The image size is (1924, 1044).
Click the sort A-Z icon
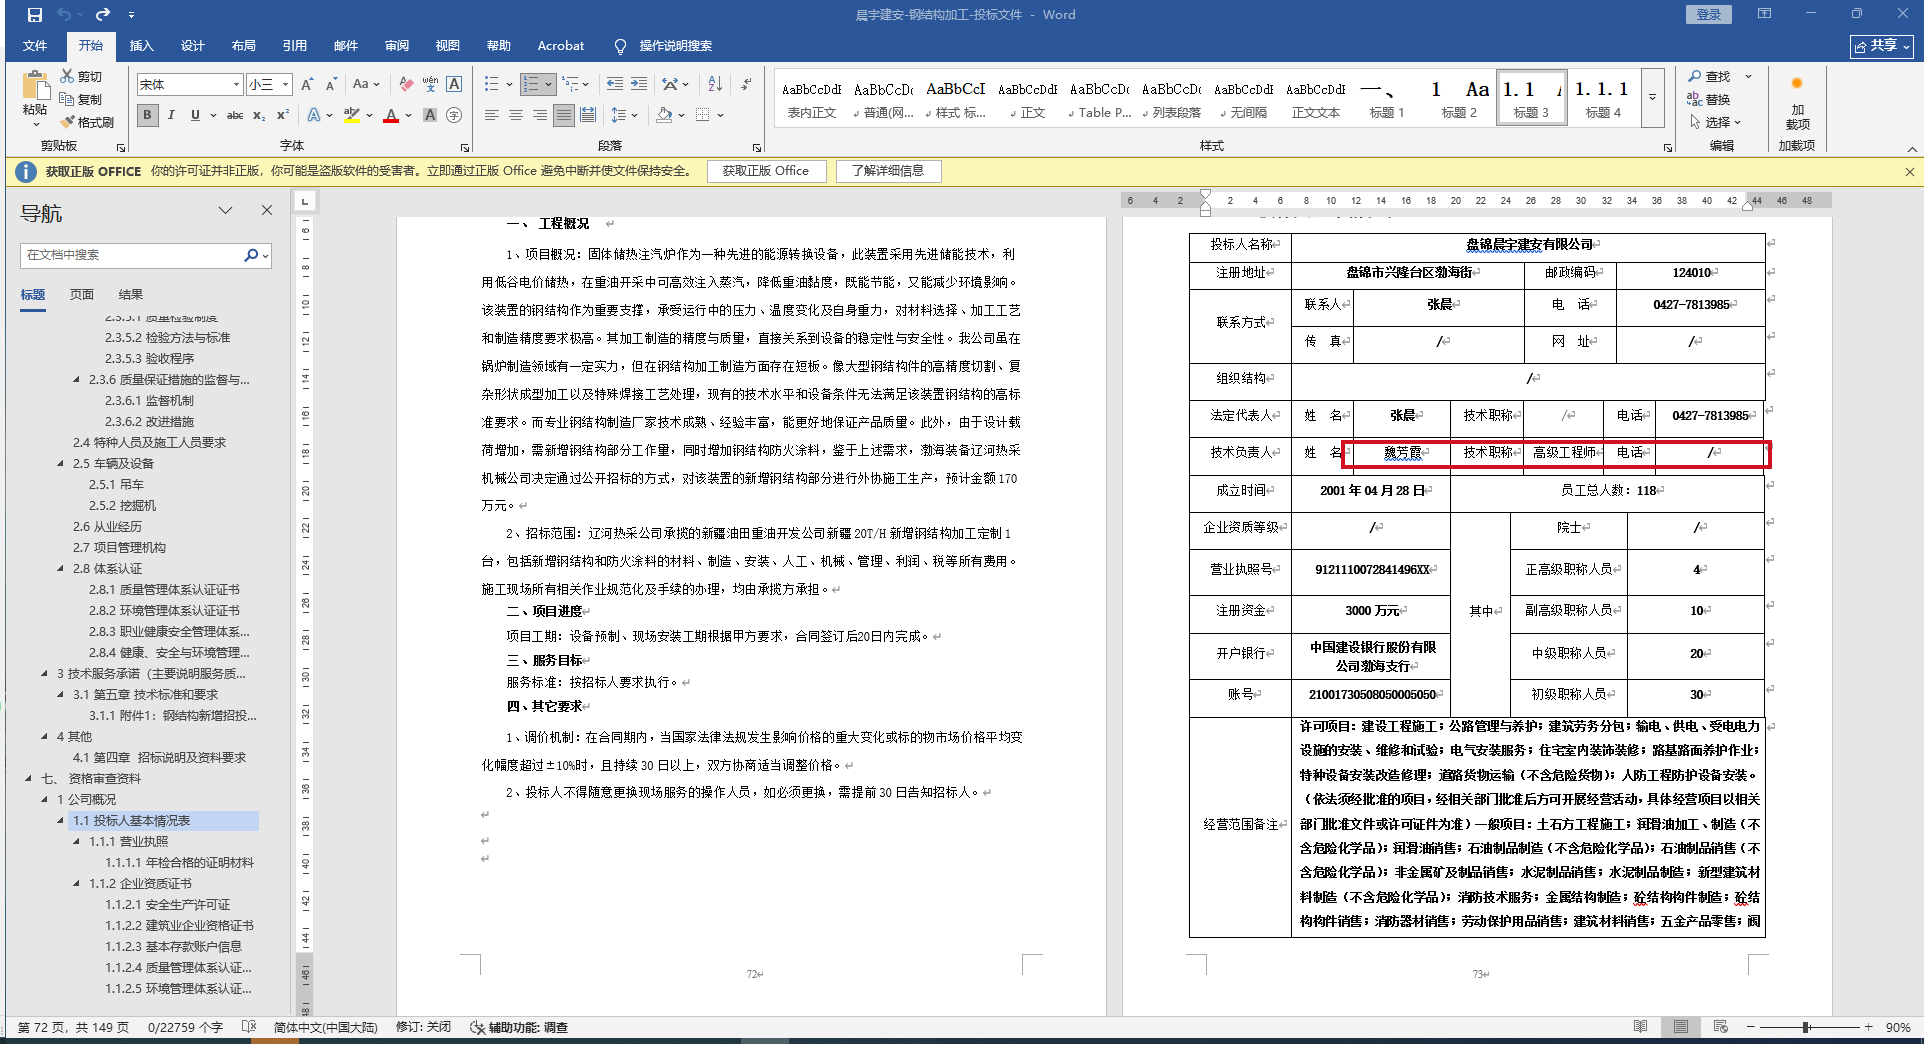point(715,84)
